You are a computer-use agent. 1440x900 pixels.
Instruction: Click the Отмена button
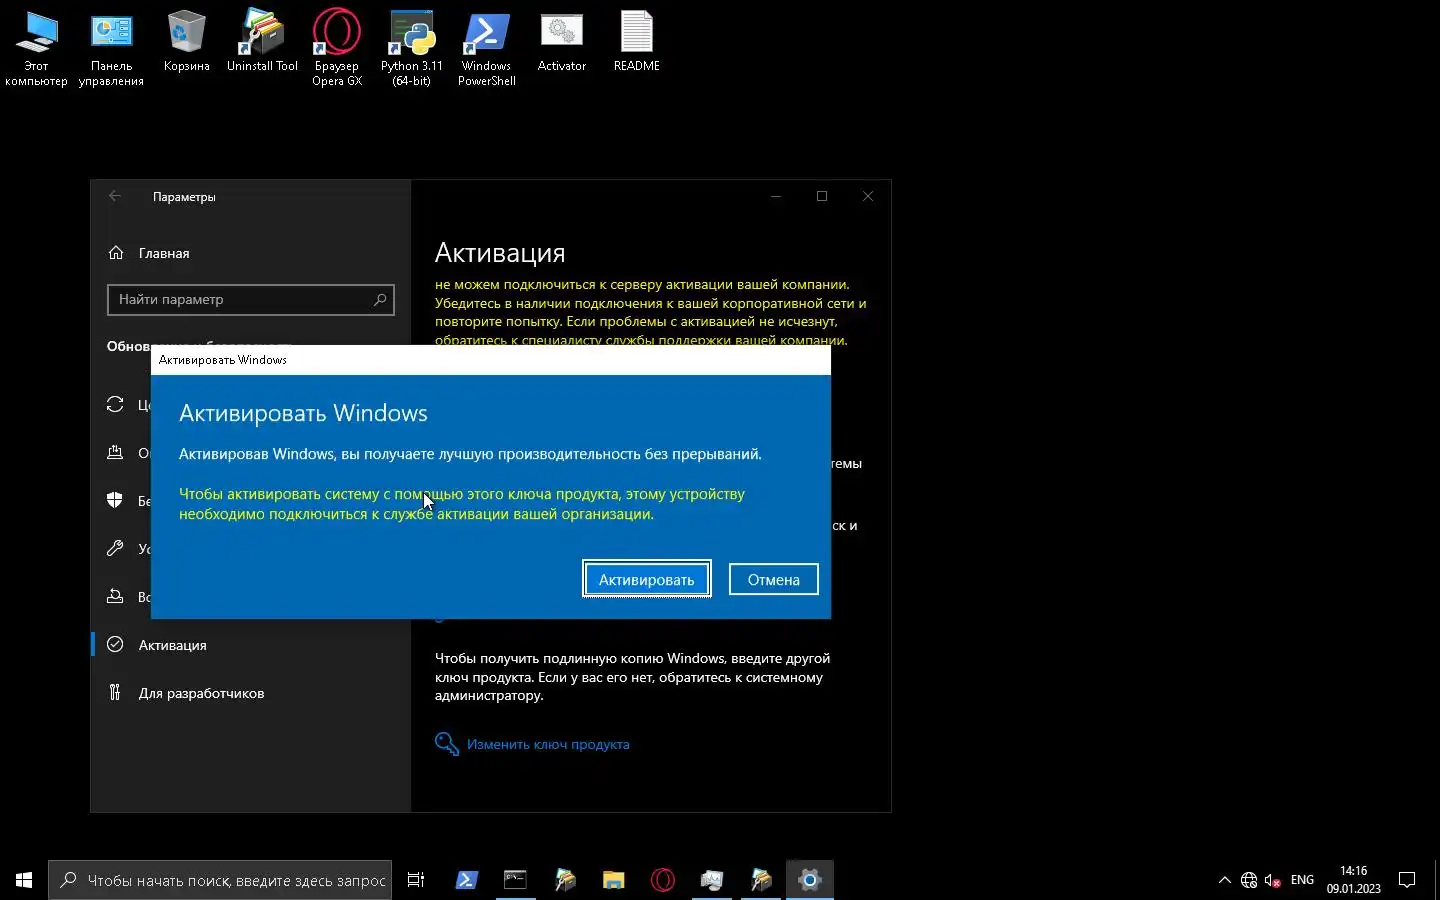[x=773, y=579]
